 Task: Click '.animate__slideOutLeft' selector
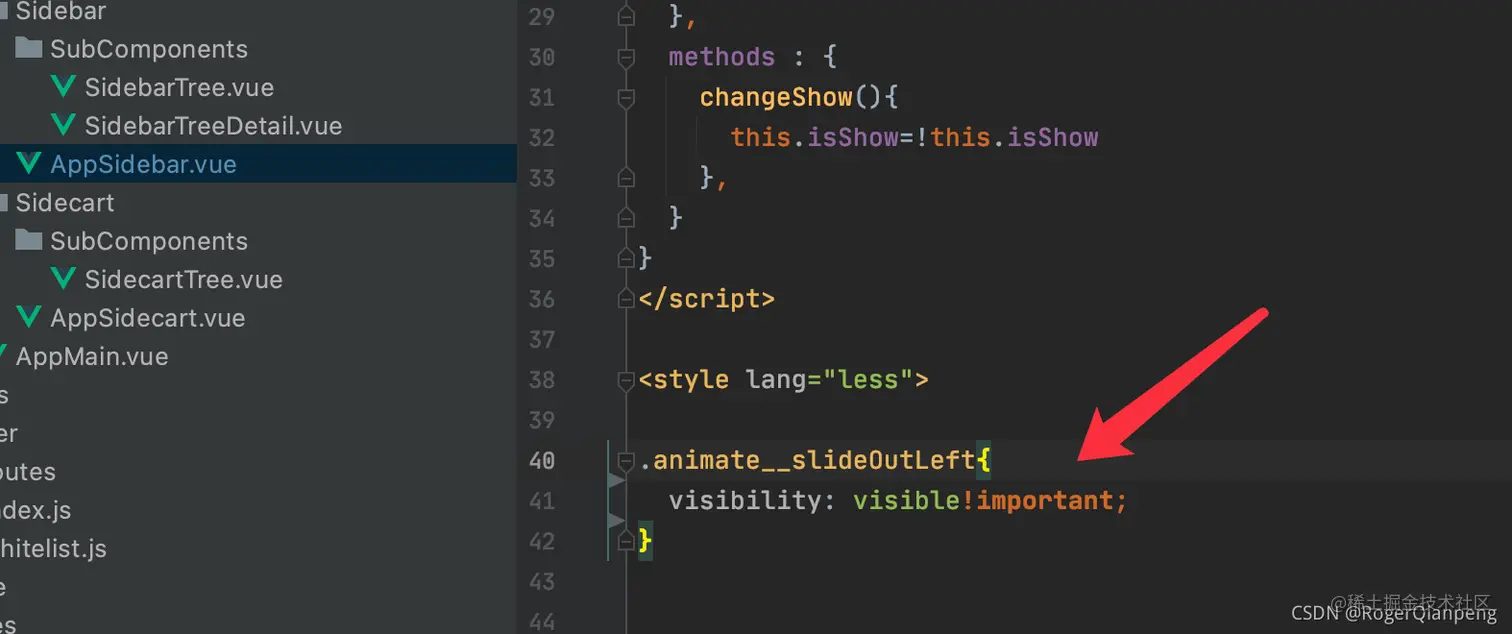807,460
